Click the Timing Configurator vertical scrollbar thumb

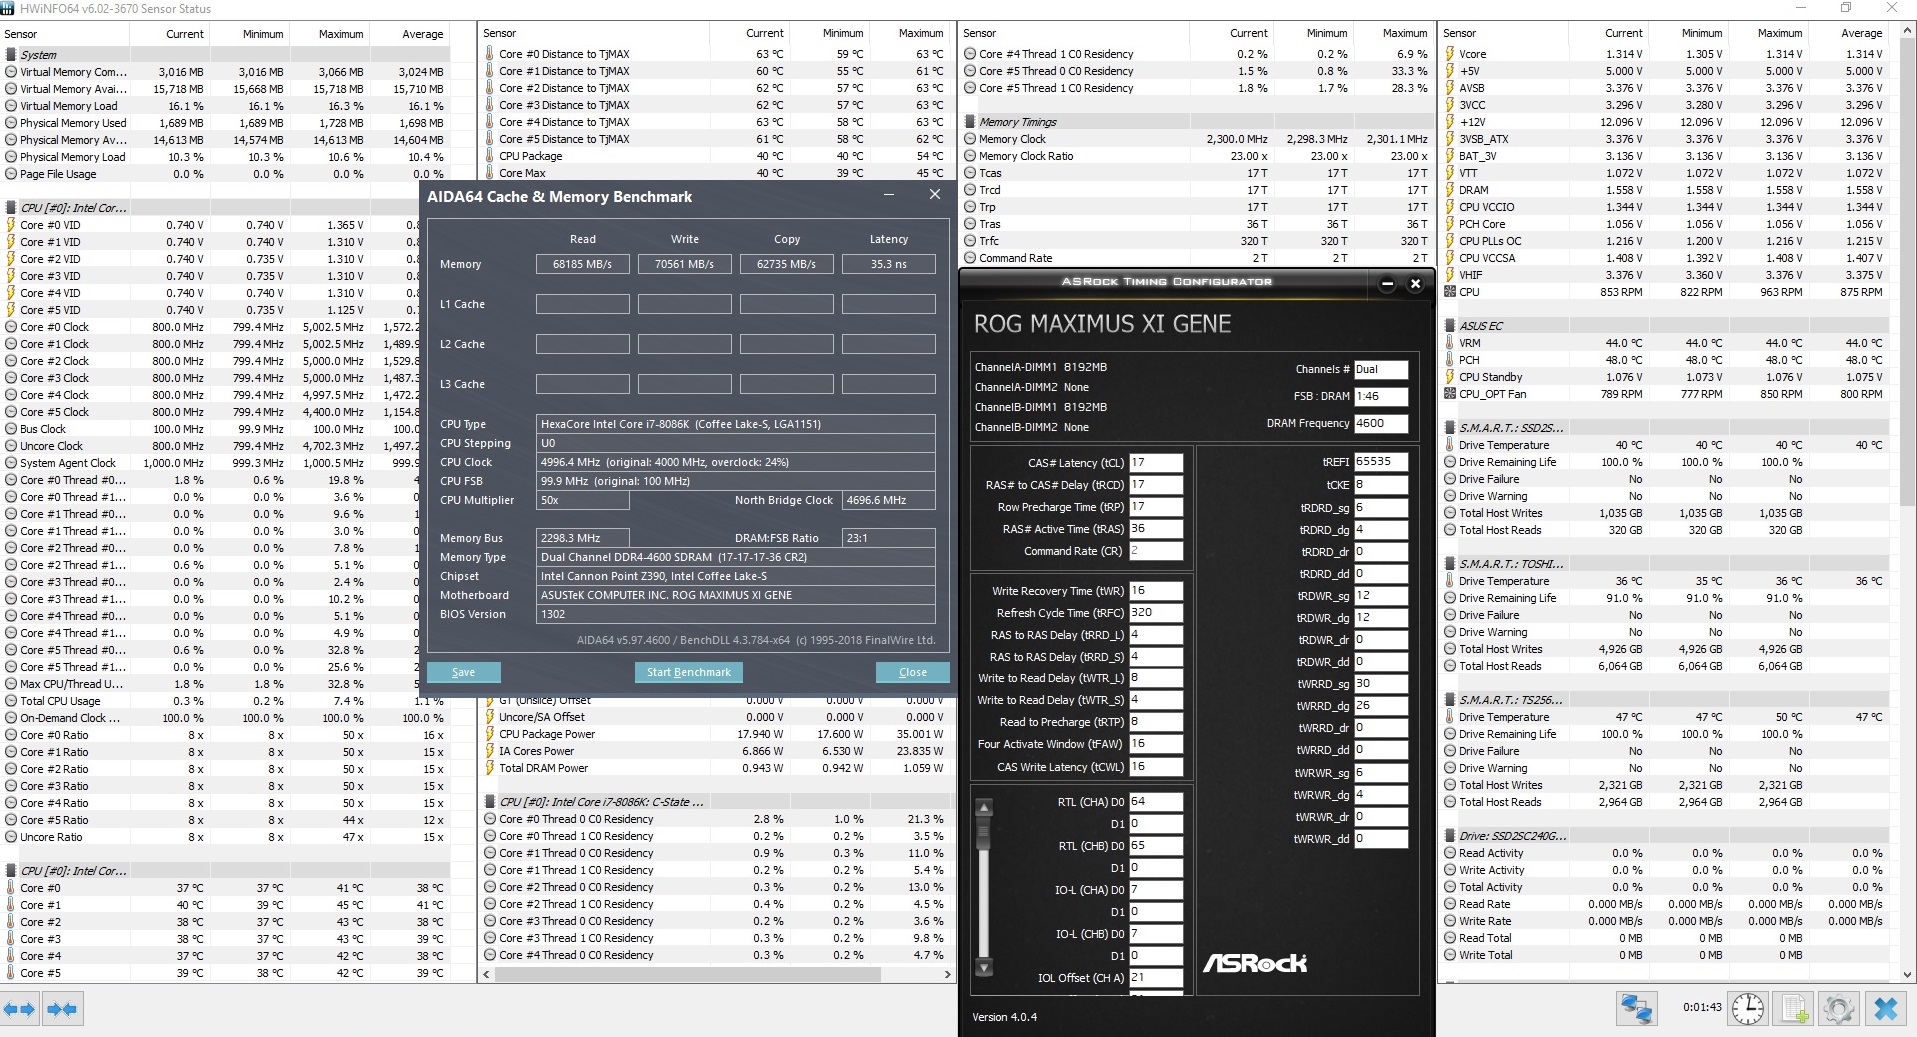click(x=984, y=835)
